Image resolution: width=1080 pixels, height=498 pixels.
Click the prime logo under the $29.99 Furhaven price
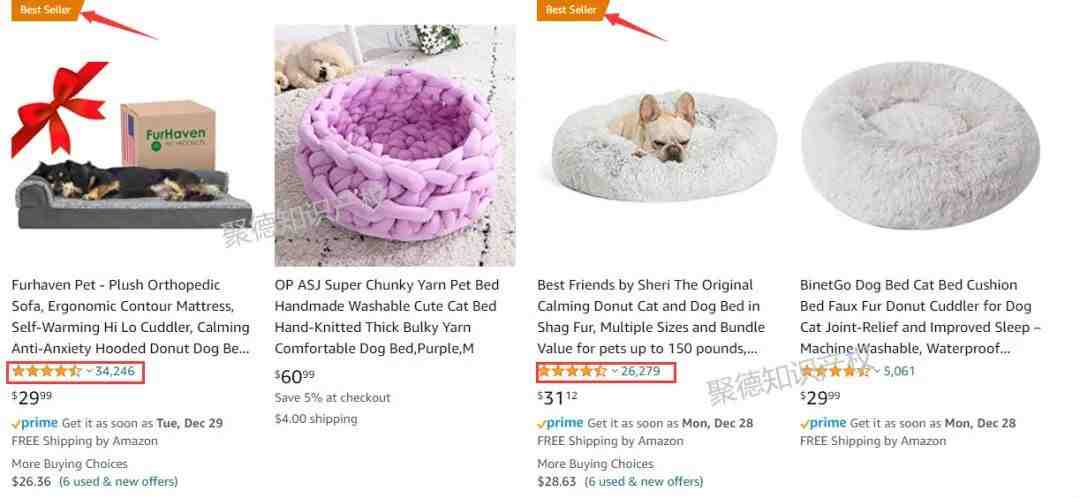[x=35, y=423]
